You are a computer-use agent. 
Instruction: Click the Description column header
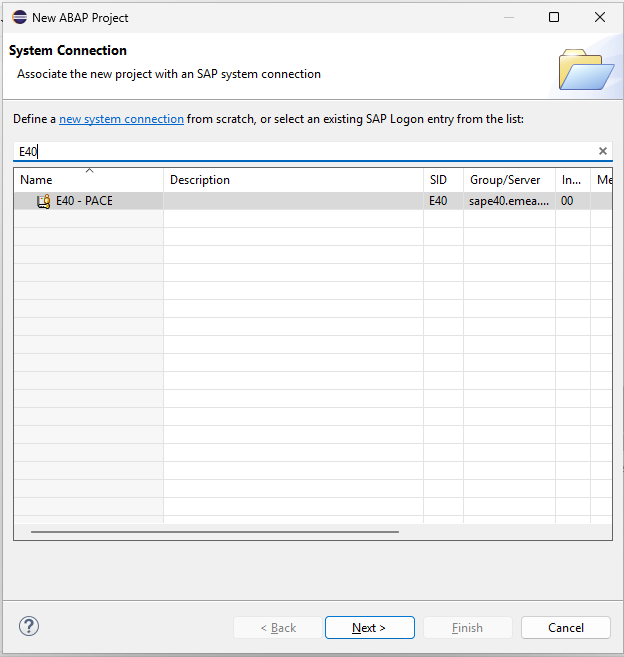[293, 180]
